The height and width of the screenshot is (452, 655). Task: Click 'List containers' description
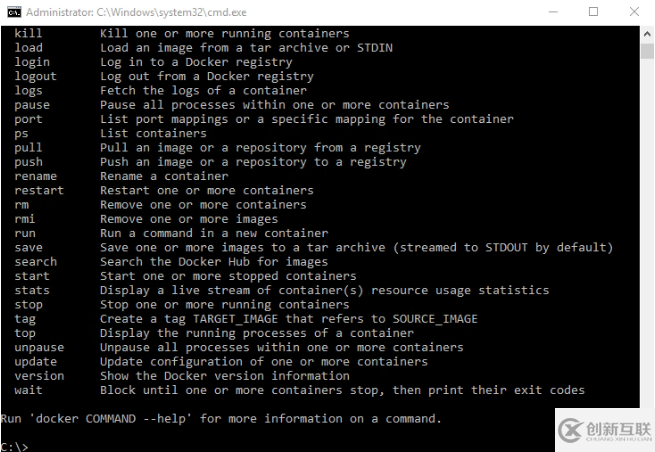point(153,134)
